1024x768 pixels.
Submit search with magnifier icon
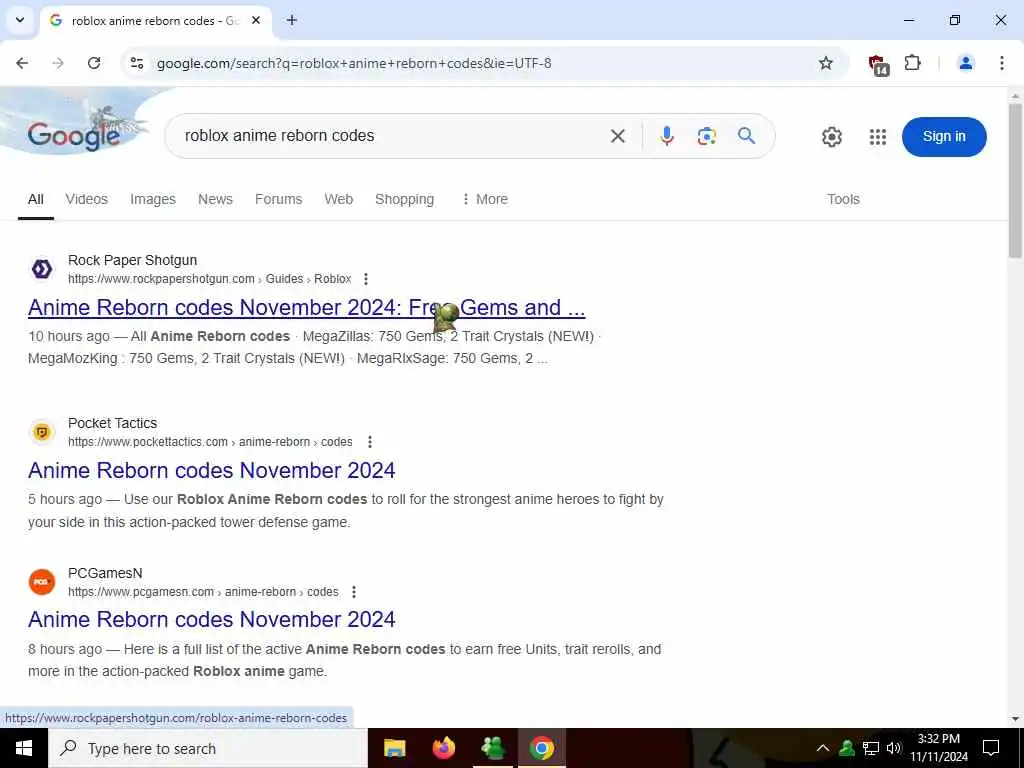pyautogui.click(x=746, y=136)
